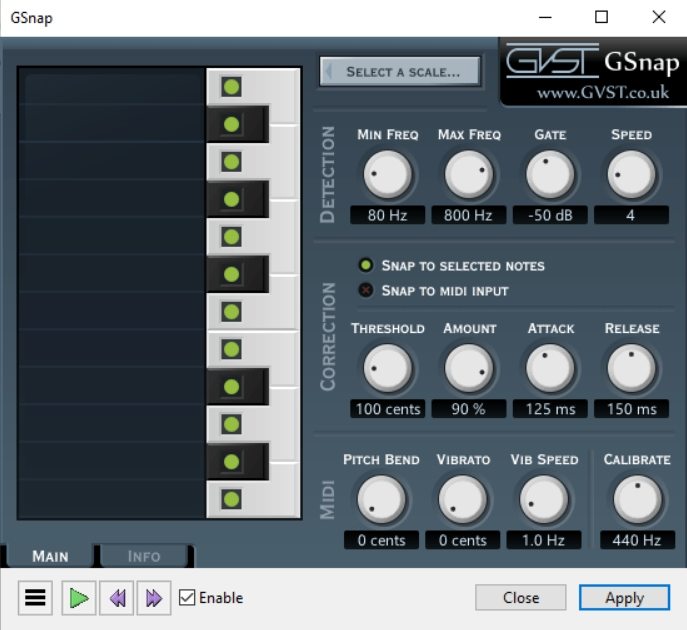This screenshot has width=687, height=630.
Task: Toggle the F note light on the fourth white key
Action: click(231, 312)
